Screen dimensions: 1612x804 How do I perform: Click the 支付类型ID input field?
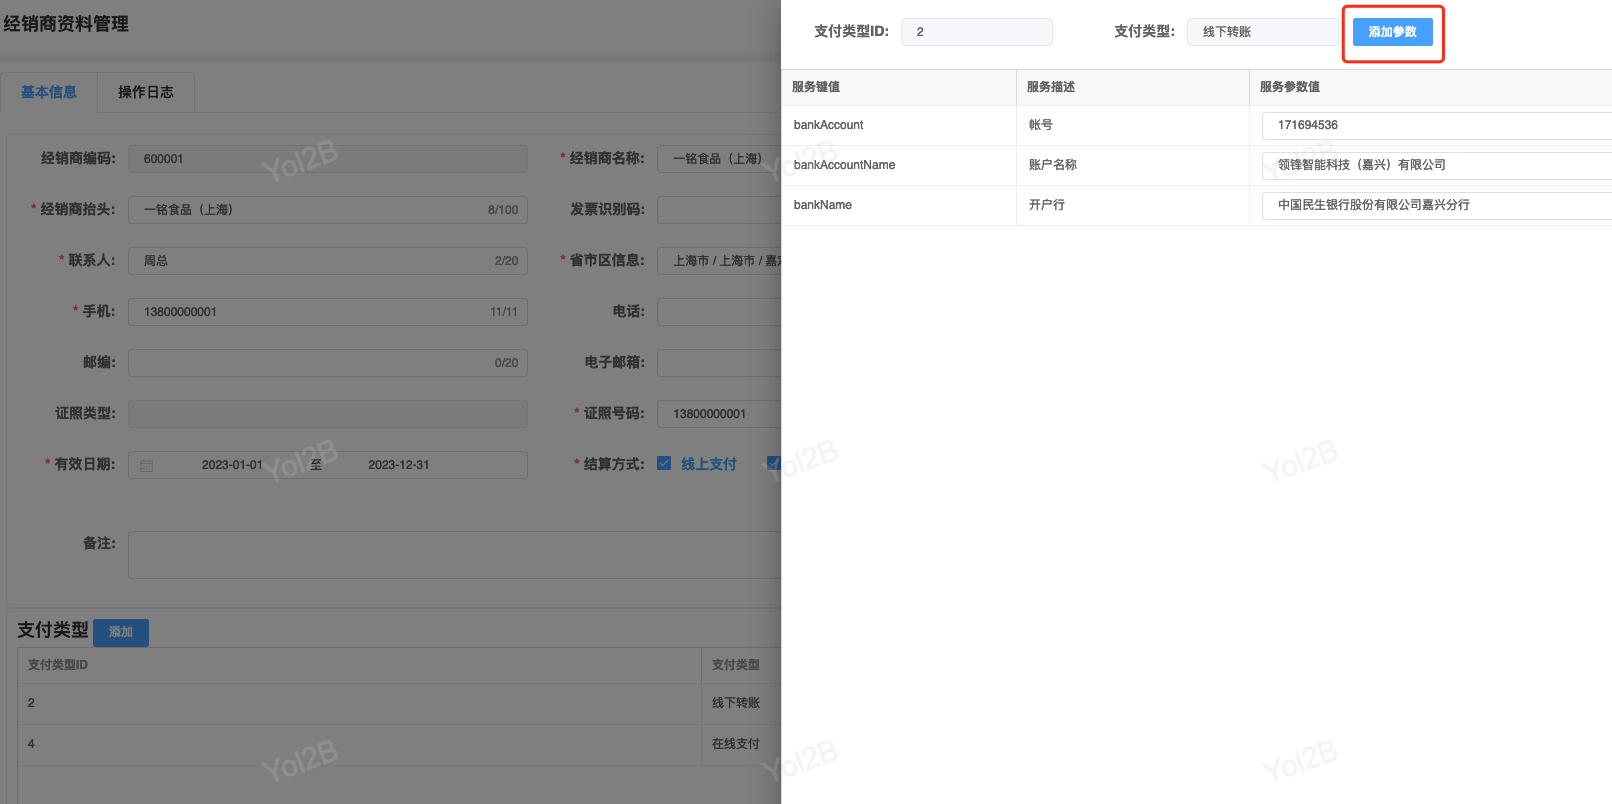click(x=976, y=32)
